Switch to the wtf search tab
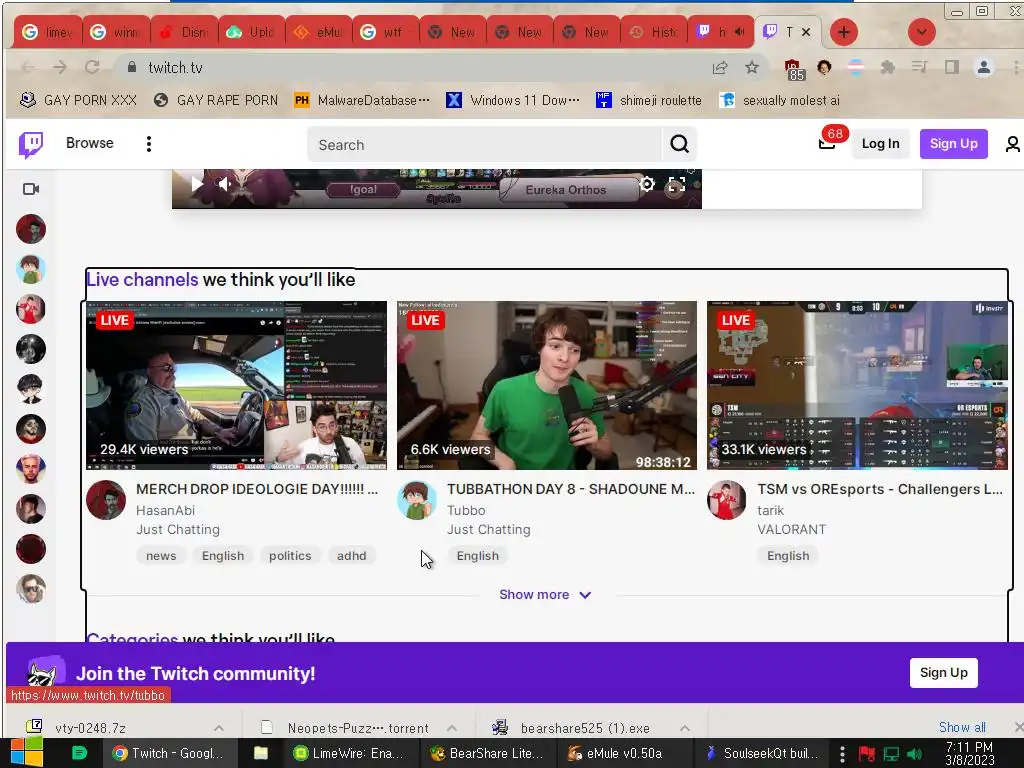 click(x=385, y=32)
